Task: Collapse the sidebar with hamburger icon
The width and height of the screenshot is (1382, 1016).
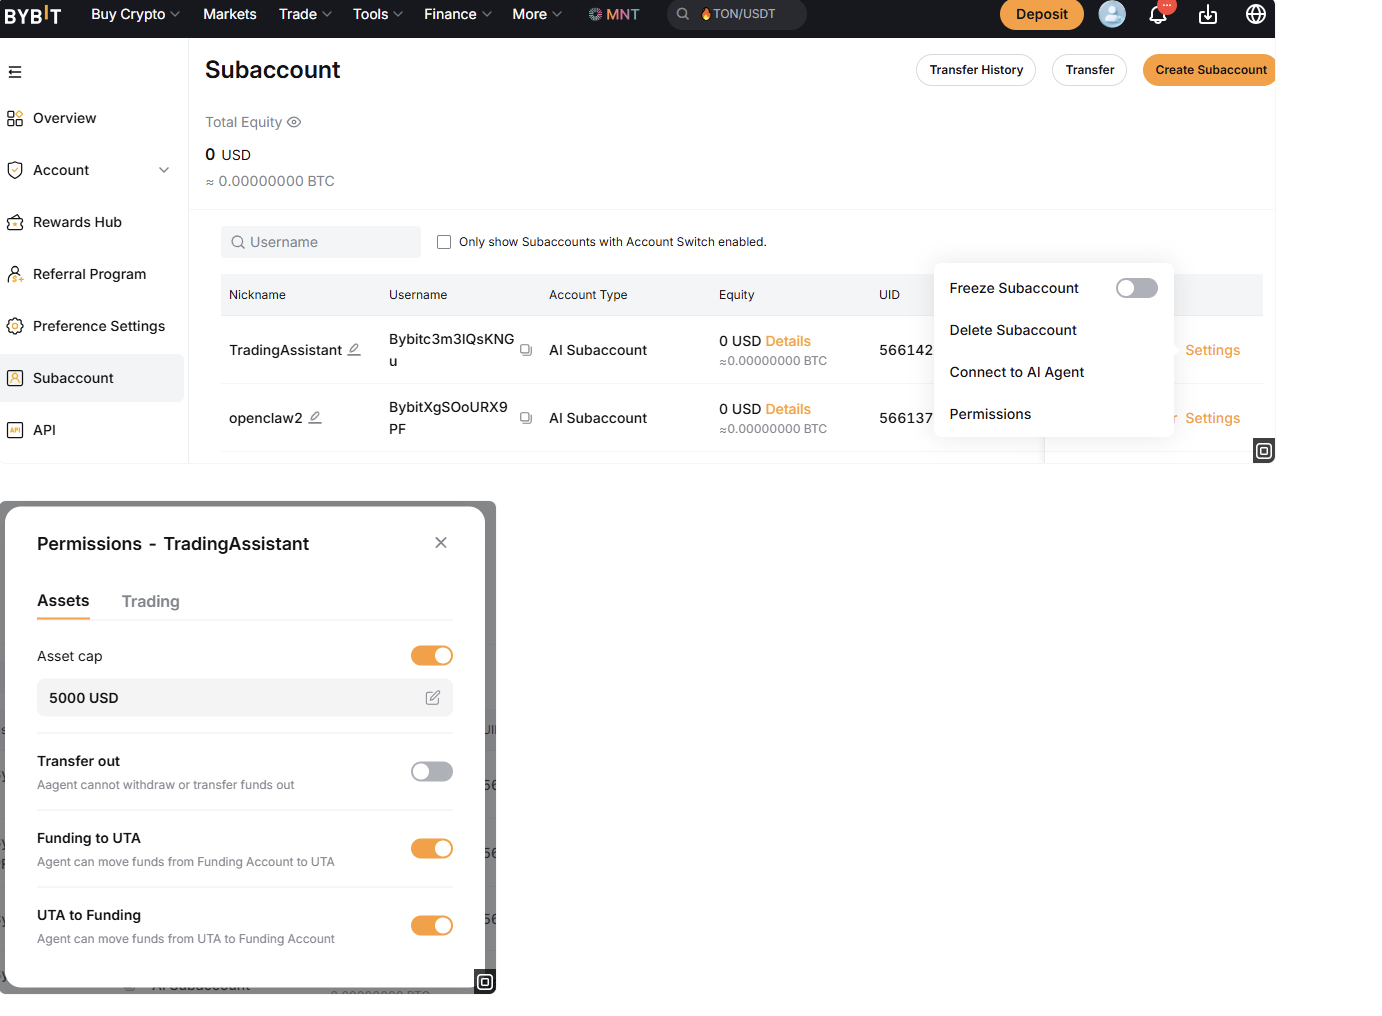Action: pos(15,72)
